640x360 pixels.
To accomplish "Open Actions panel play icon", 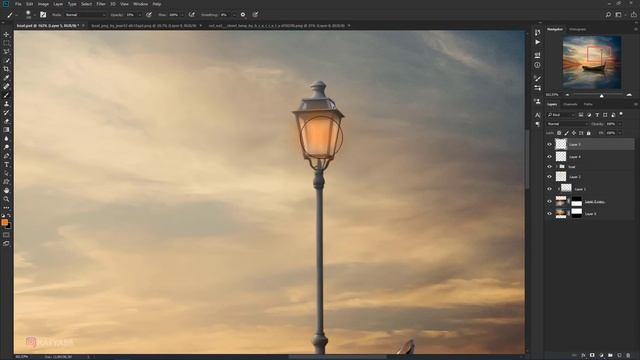I will [x=538, y=42].
